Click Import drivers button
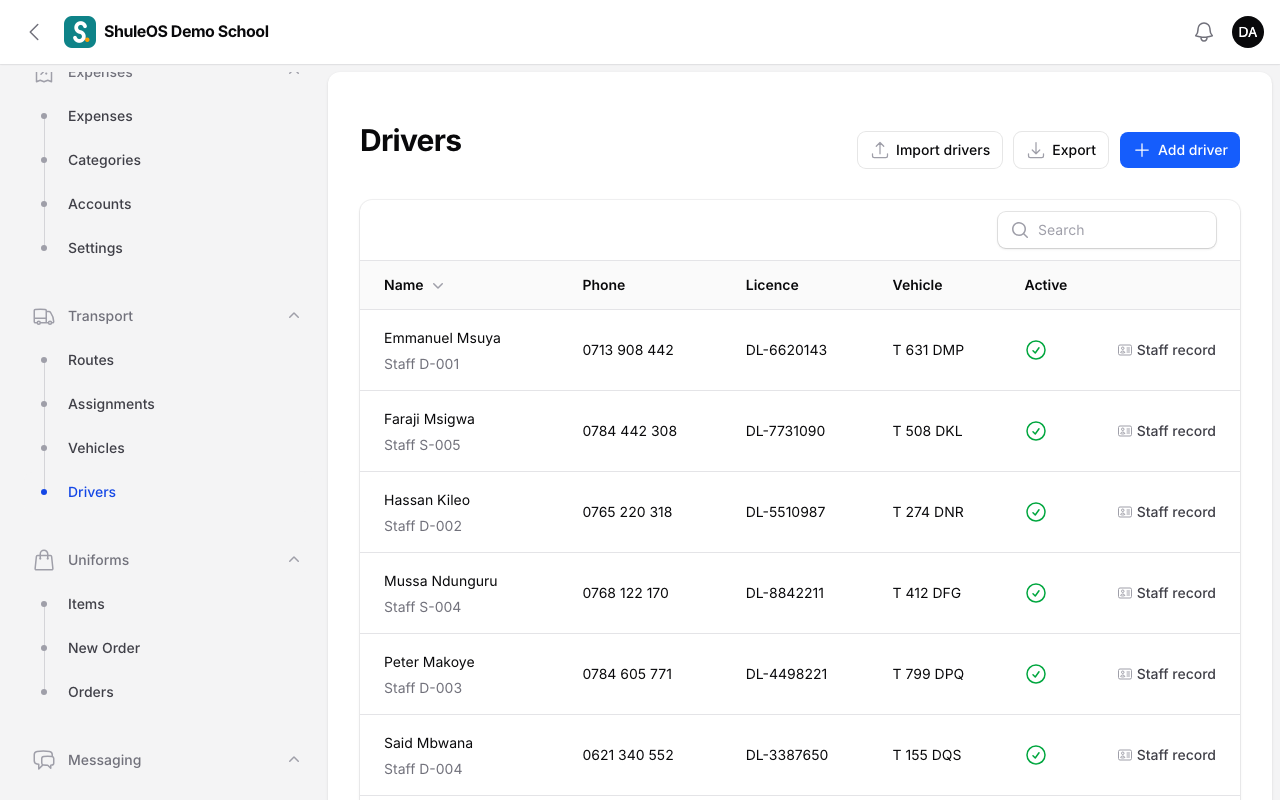Screen dimensions: 1280x800 930,150
